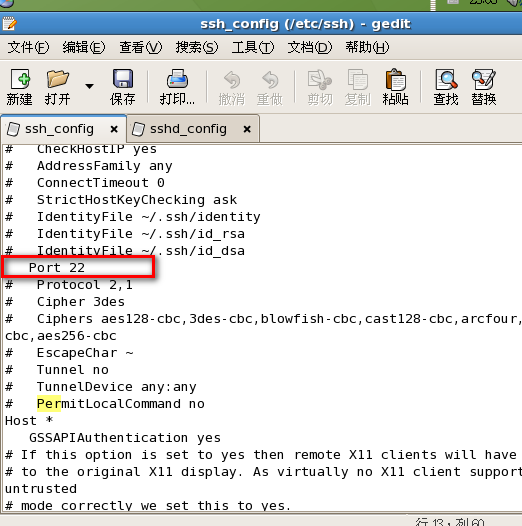The width and height of the screenshot is (522, 526).
Task: Click the 'GSSAPIAuthentication yes' line
Action: (x=125, y=438)
